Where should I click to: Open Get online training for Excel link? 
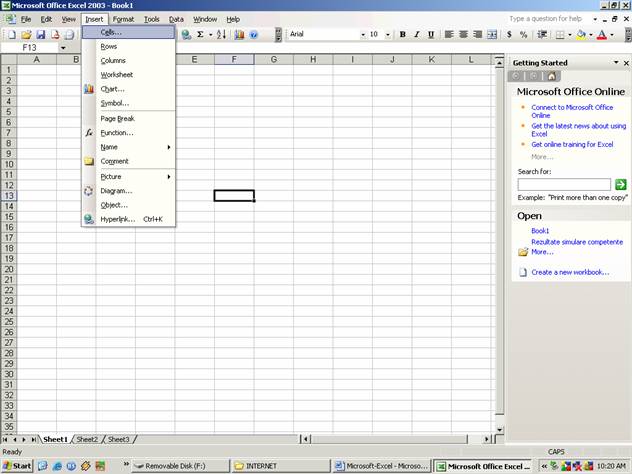point(572,144)
